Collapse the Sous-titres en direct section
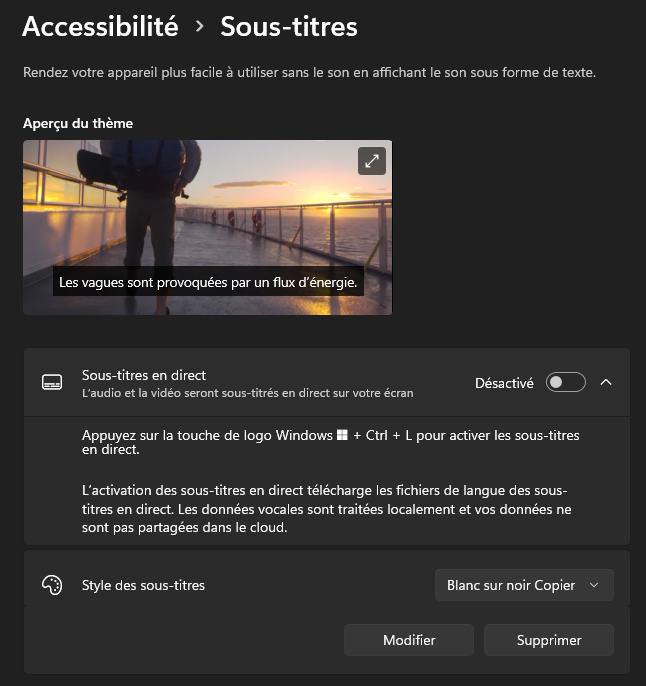This screenshot has height=686, width=646. [x=606, y=383]
